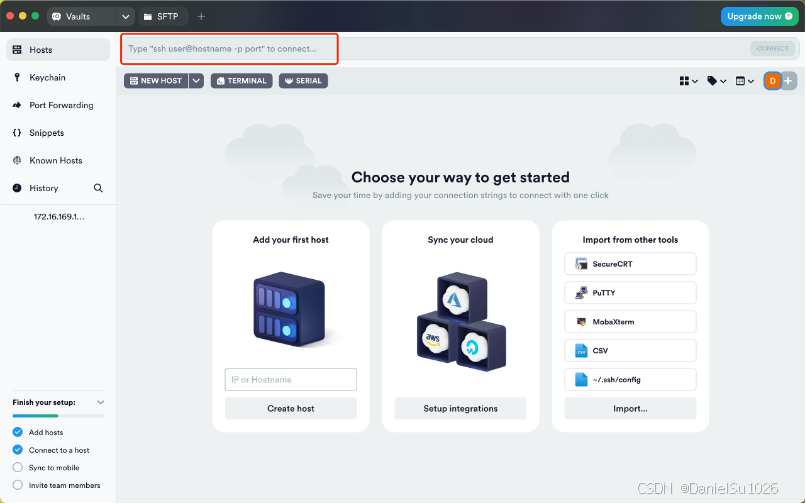Import hosts from SecureCRT
The image size is (806, 504).
[x=630, y=264]
